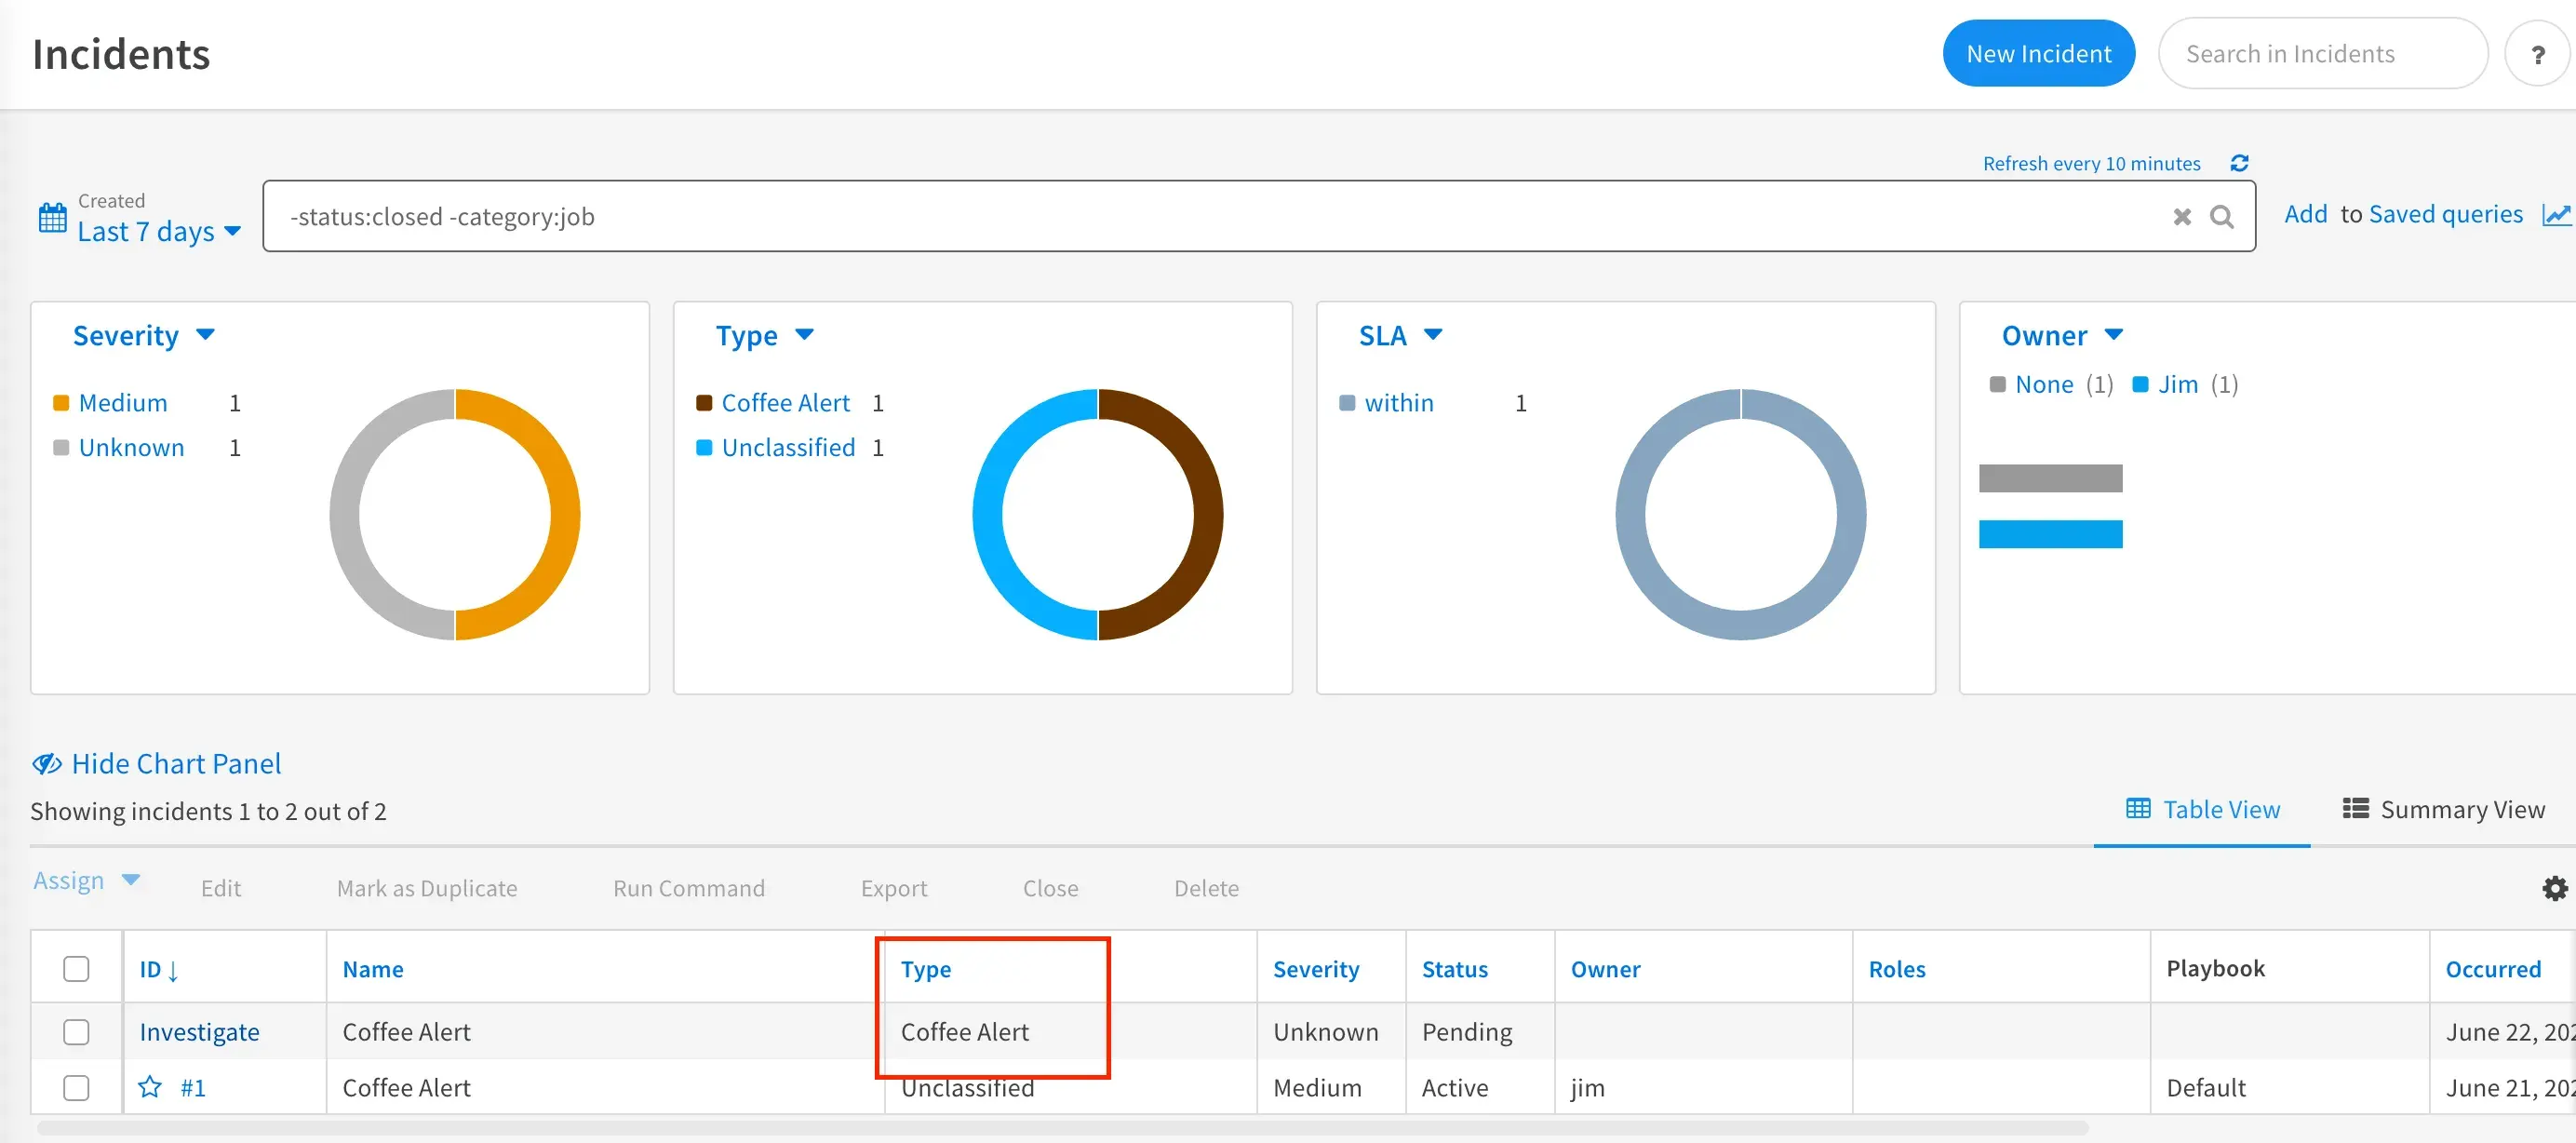The image size is (2576, 1143).
Task: Click the refresh icon beside Refresh every 10 minutes
Action: tap(2240, 163)
